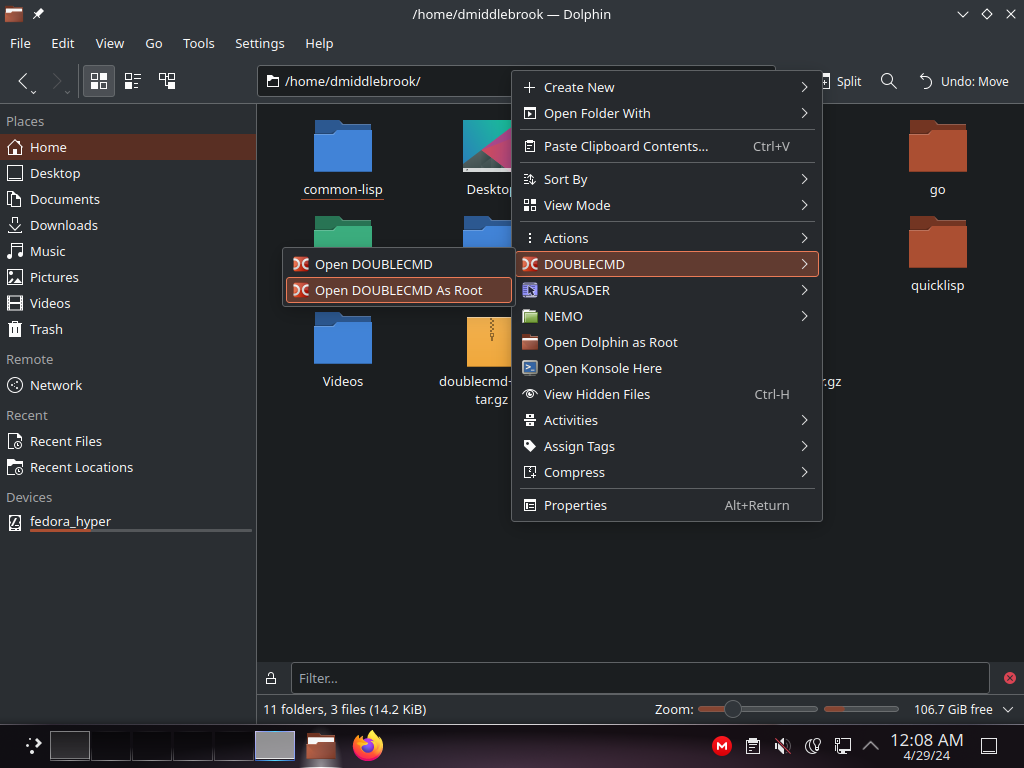Click the Filter input field

640,678
